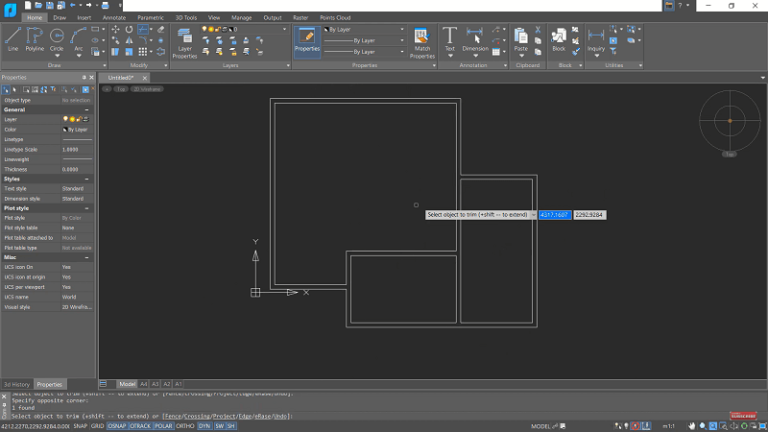Switch to the 3d History tab
The image size is (768, 432).
(17, 384)
